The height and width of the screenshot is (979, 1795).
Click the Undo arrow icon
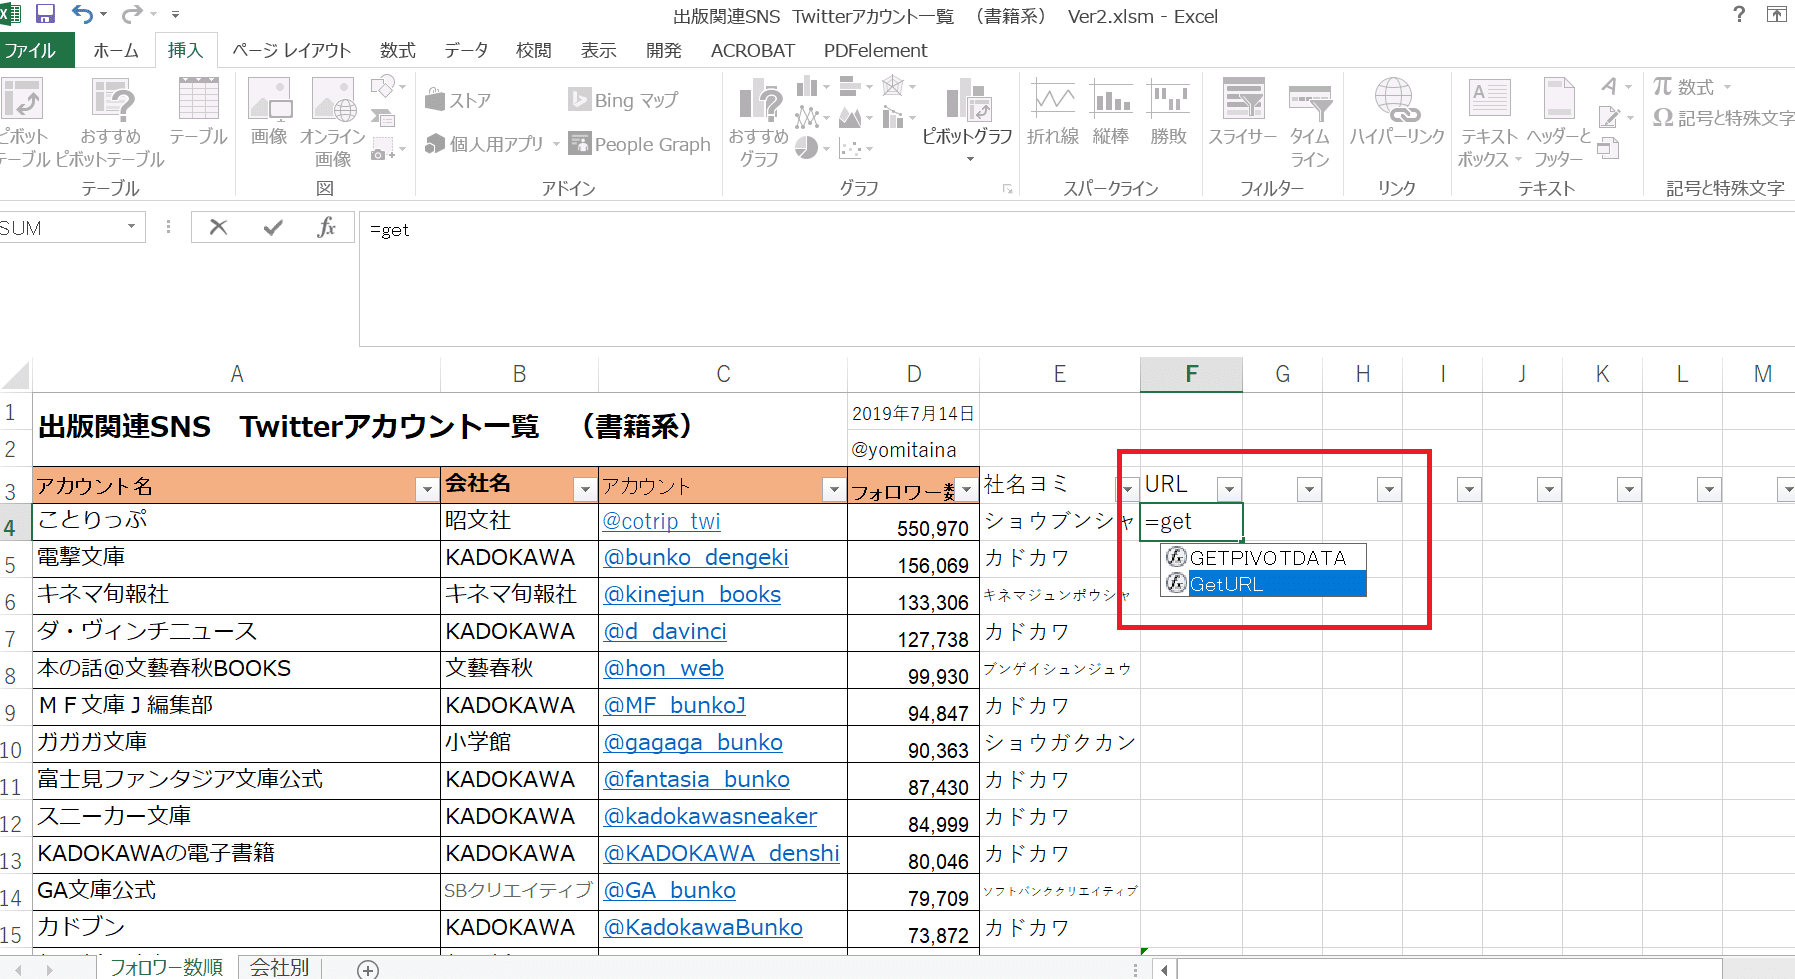(x=84, y=14)
